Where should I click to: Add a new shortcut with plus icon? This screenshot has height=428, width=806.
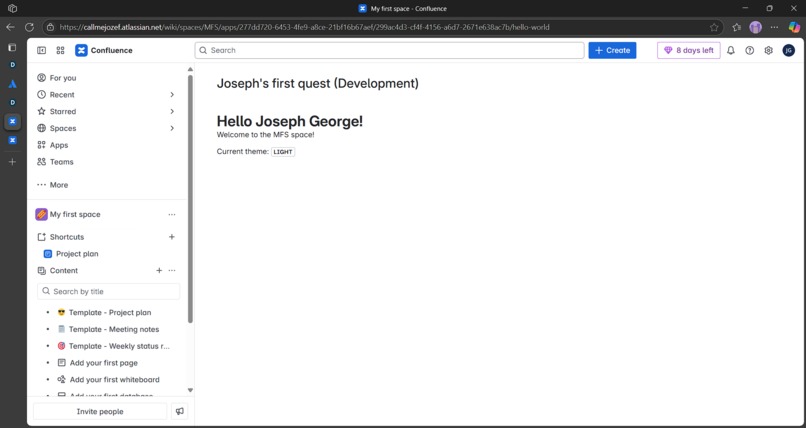(x=172, y=237)
